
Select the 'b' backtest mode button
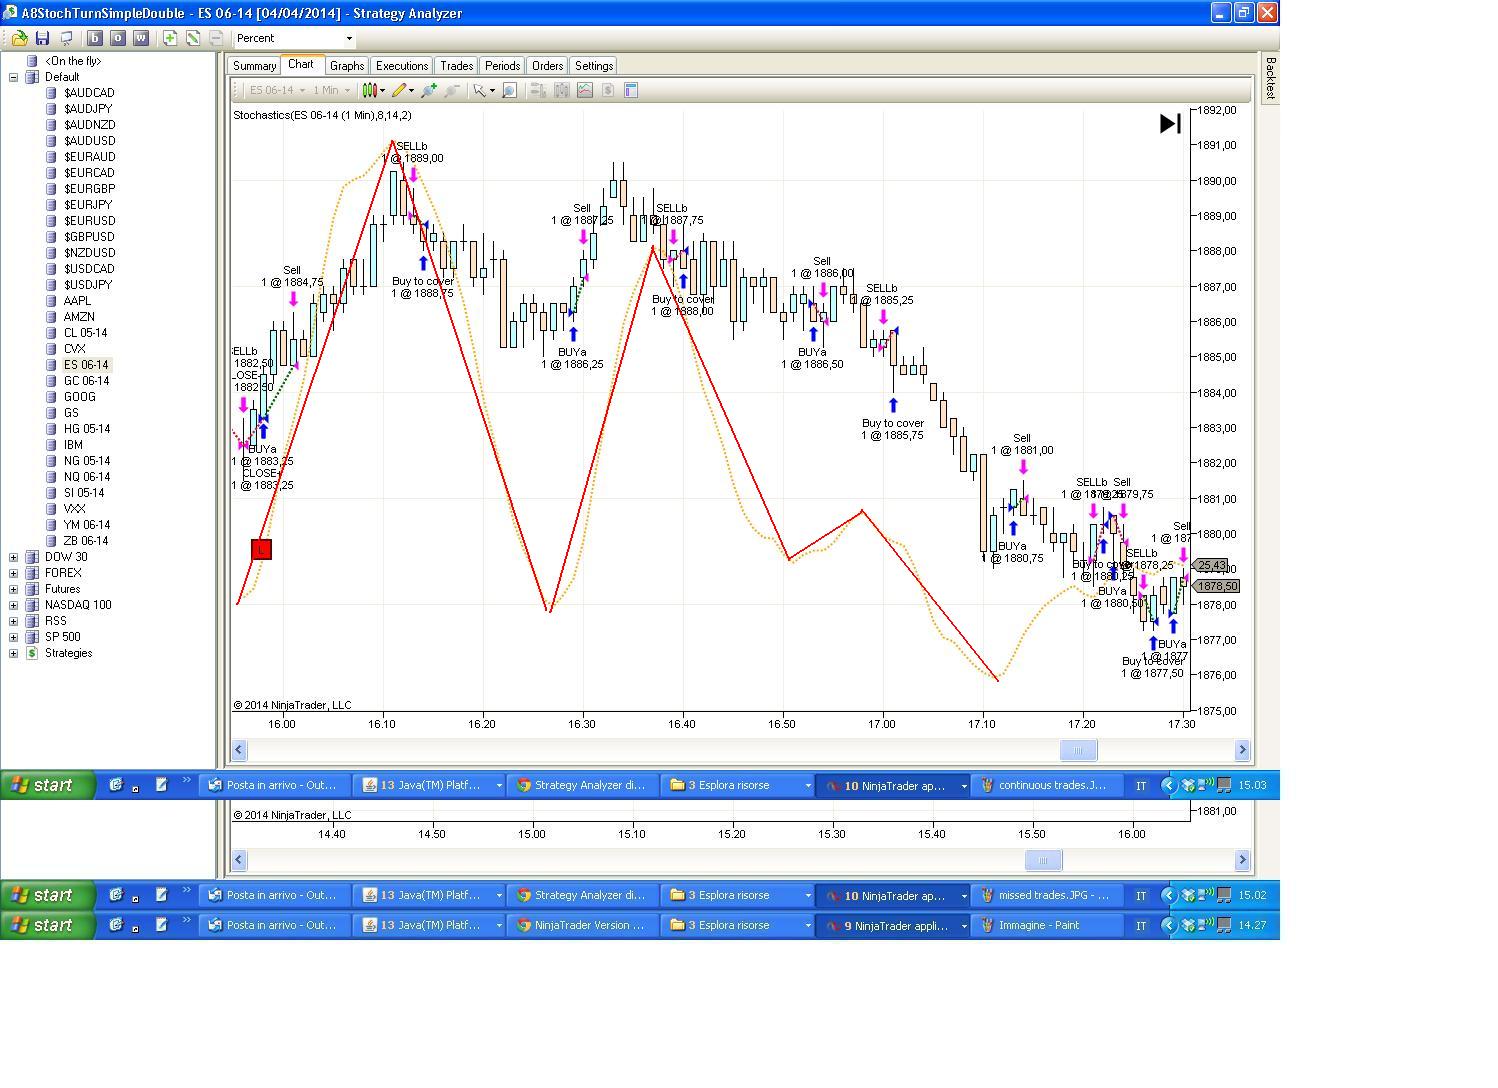point(95,38)
